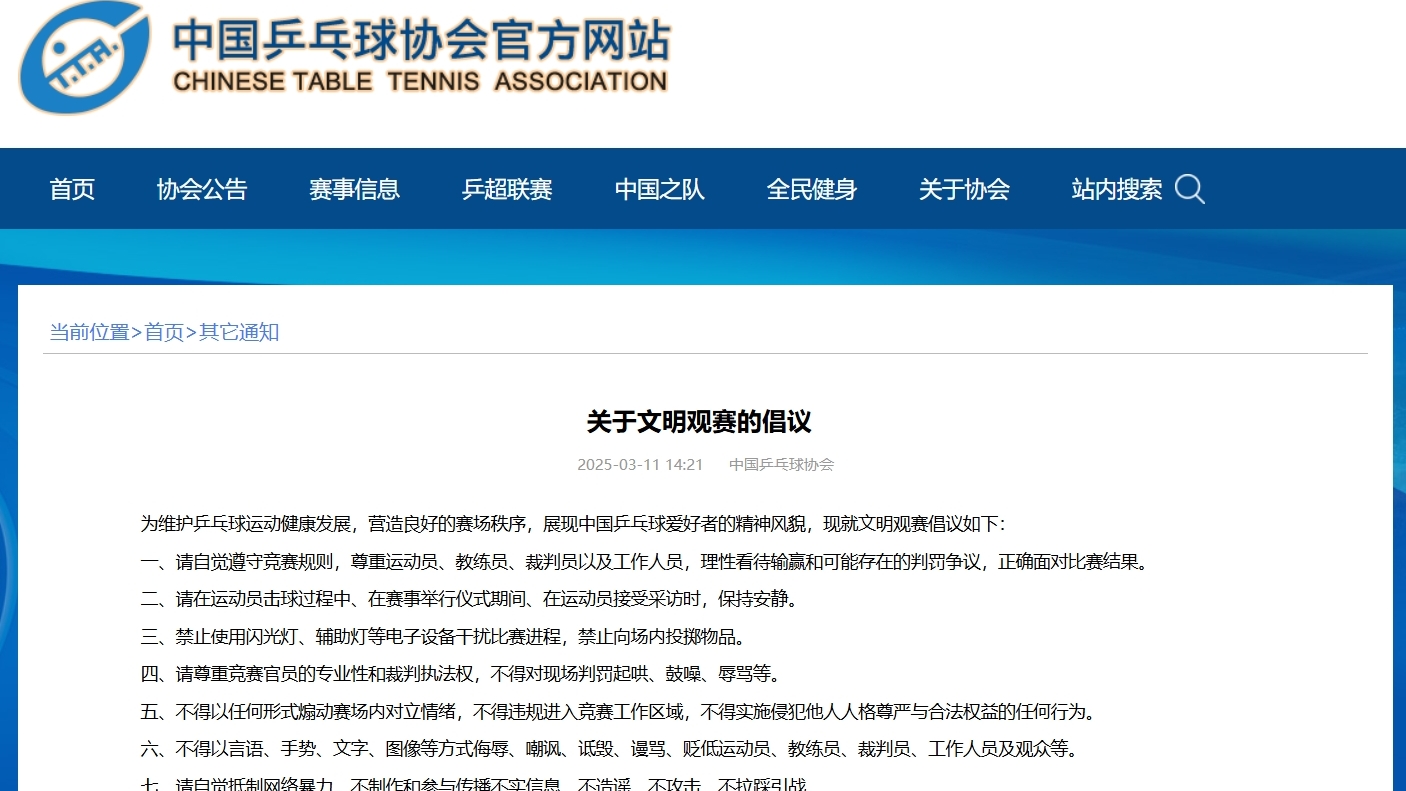This screenshot has width=1406, height=791.
Task: Click the article title 关于文明观赛的倡议
Action: (x=699, y=422)
